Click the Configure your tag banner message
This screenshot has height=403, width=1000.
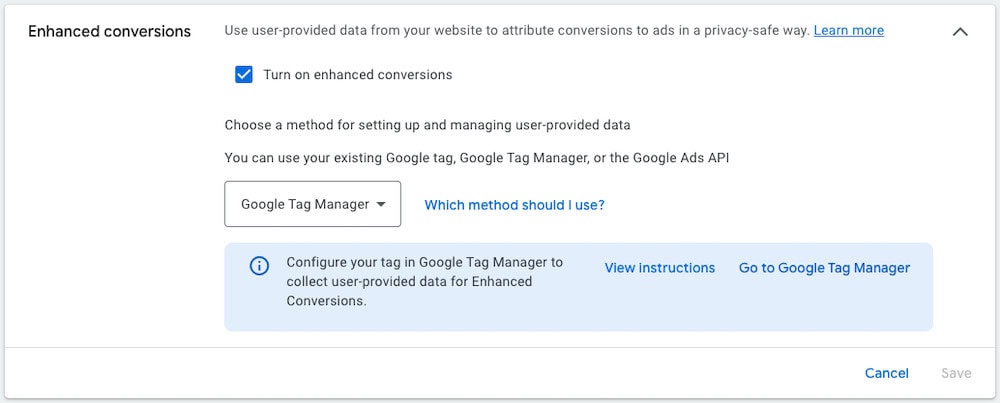tap(425, 281)
